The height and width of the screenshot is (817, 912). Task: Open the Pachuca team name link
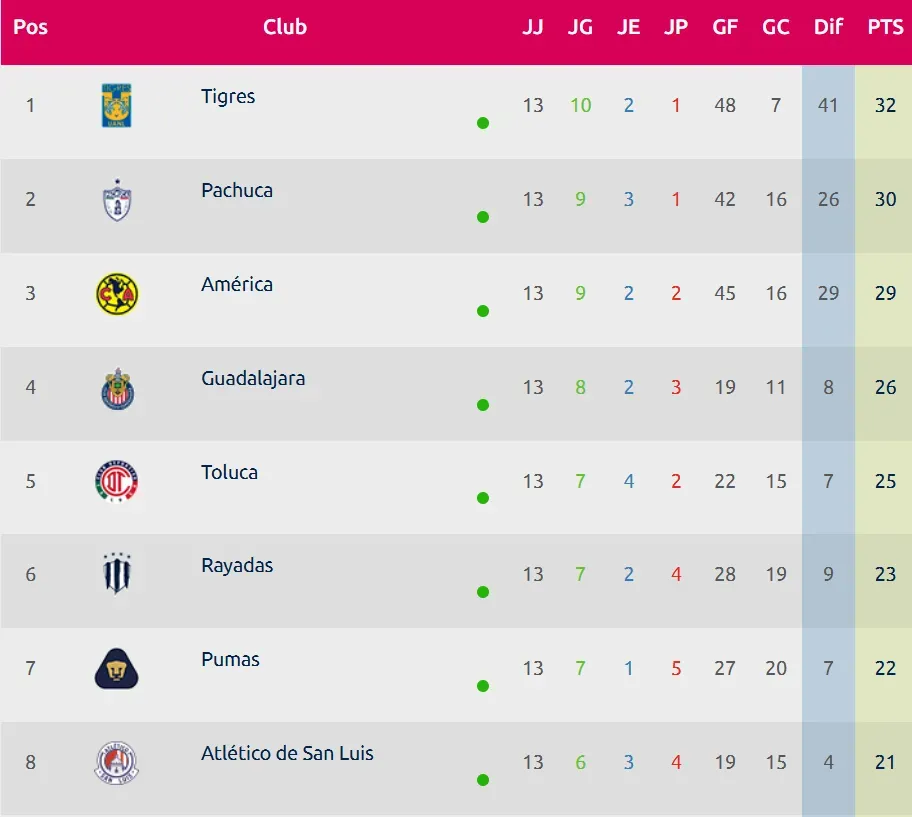click(x=237, y=191)
